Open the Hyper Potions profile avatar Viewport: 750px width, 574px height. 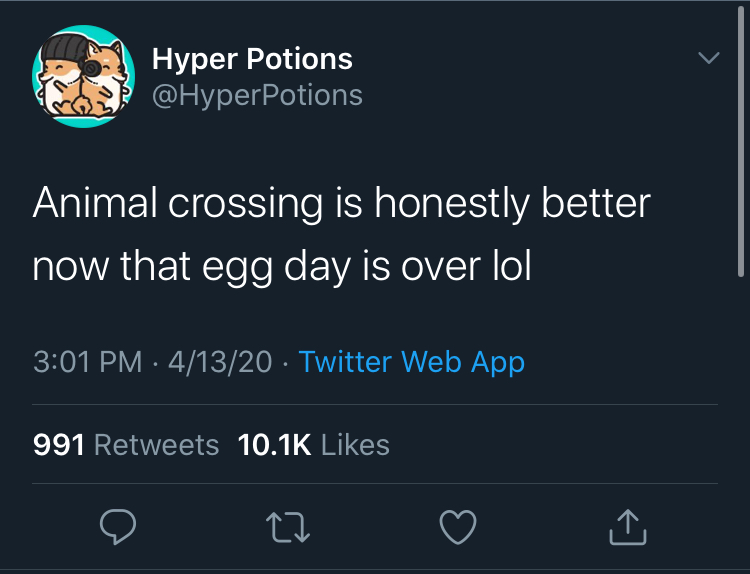[83, 76]
